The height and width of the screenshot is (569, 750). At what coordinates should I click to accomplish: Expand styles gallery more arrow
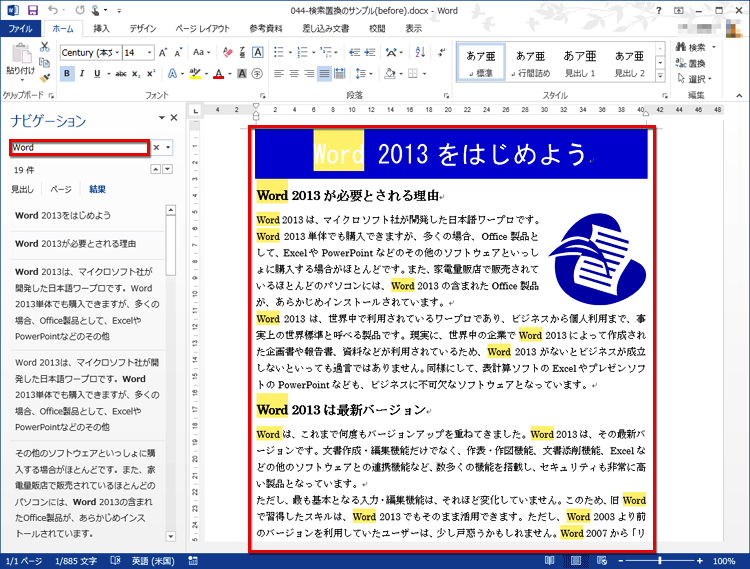tap(661, 76)
